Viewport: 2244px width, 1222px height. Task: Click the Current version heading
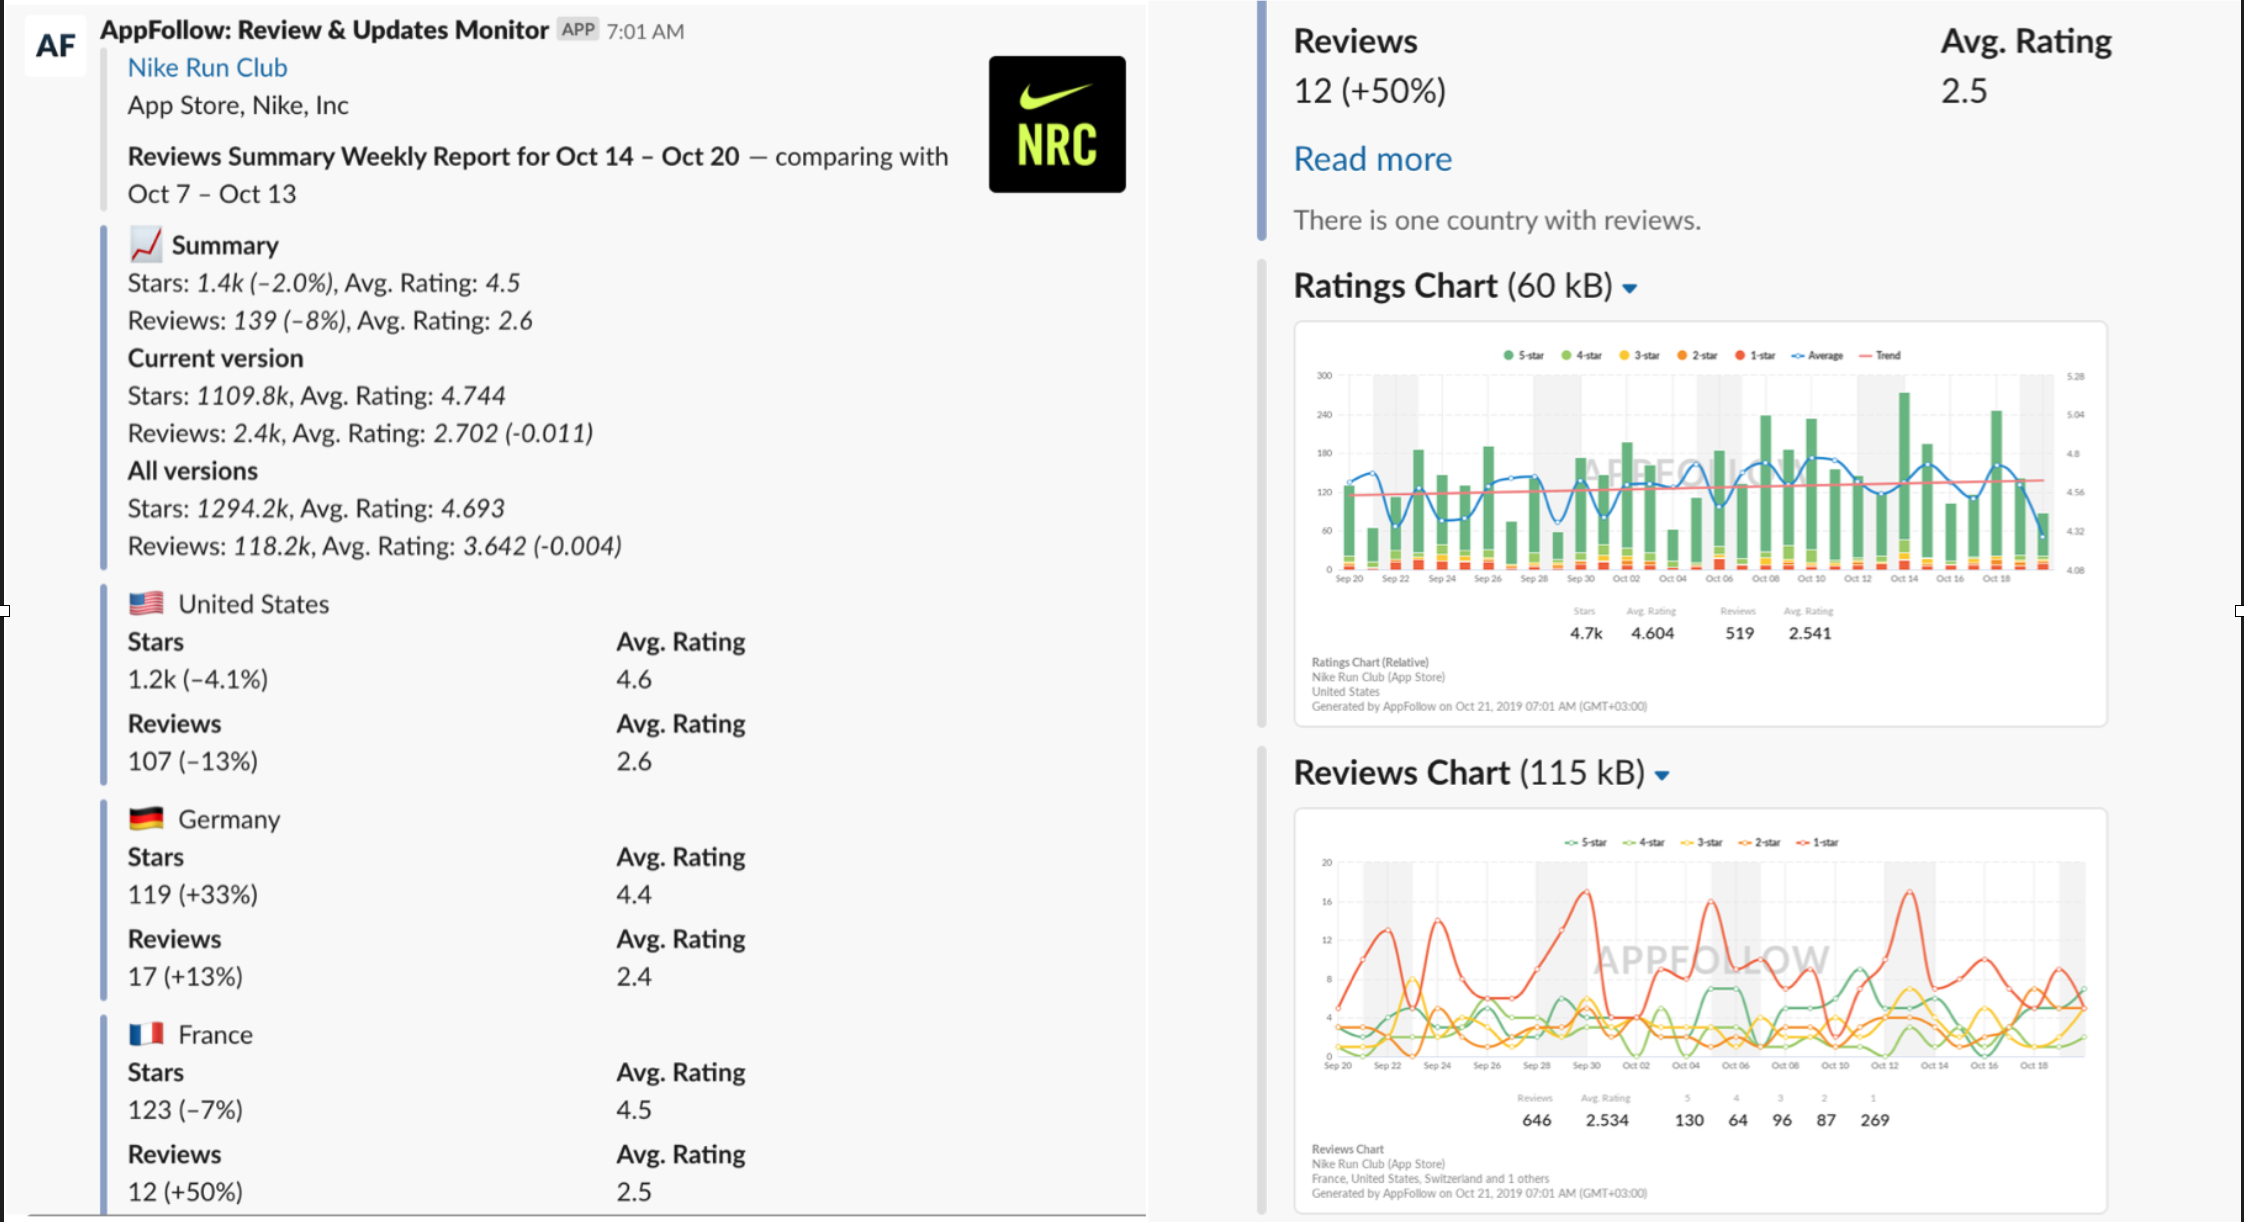215,358
